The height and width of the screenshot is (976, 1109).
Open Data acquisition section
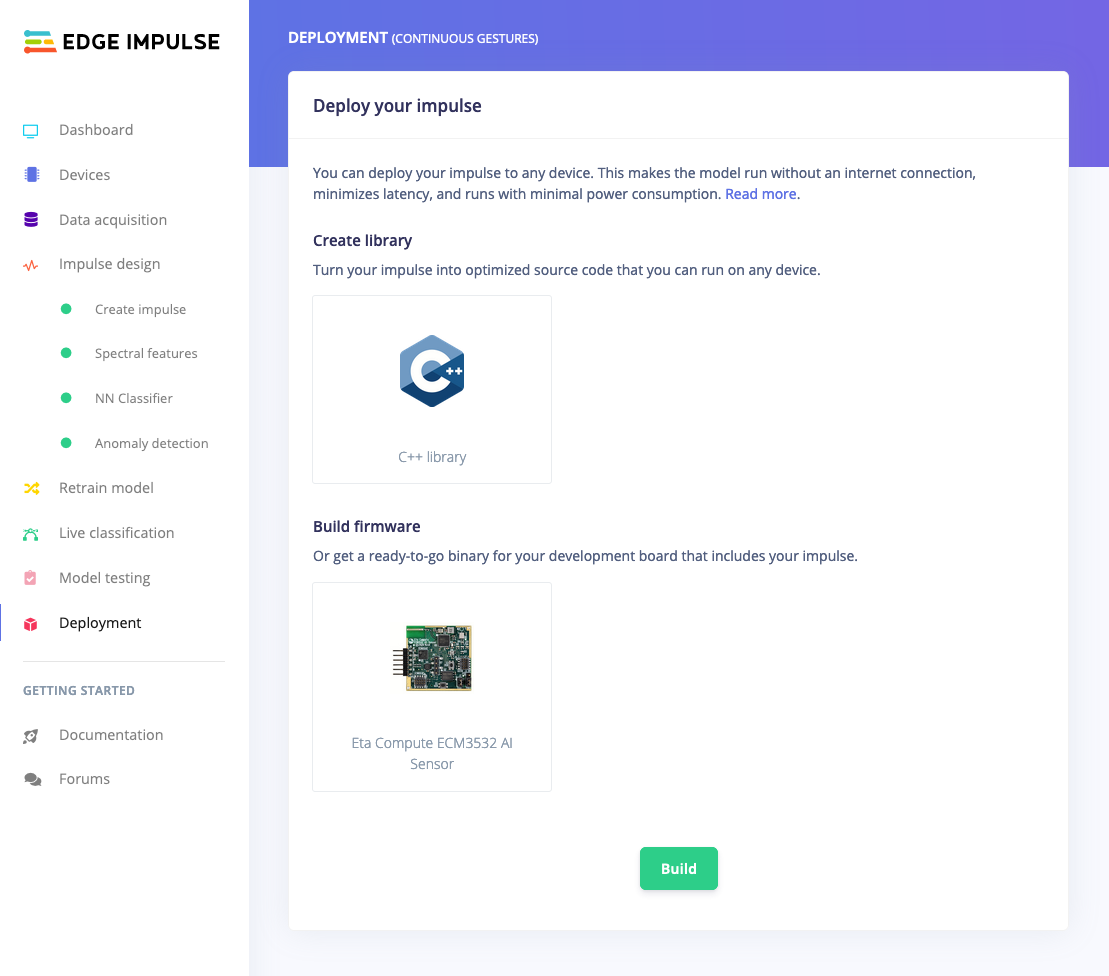112,220
